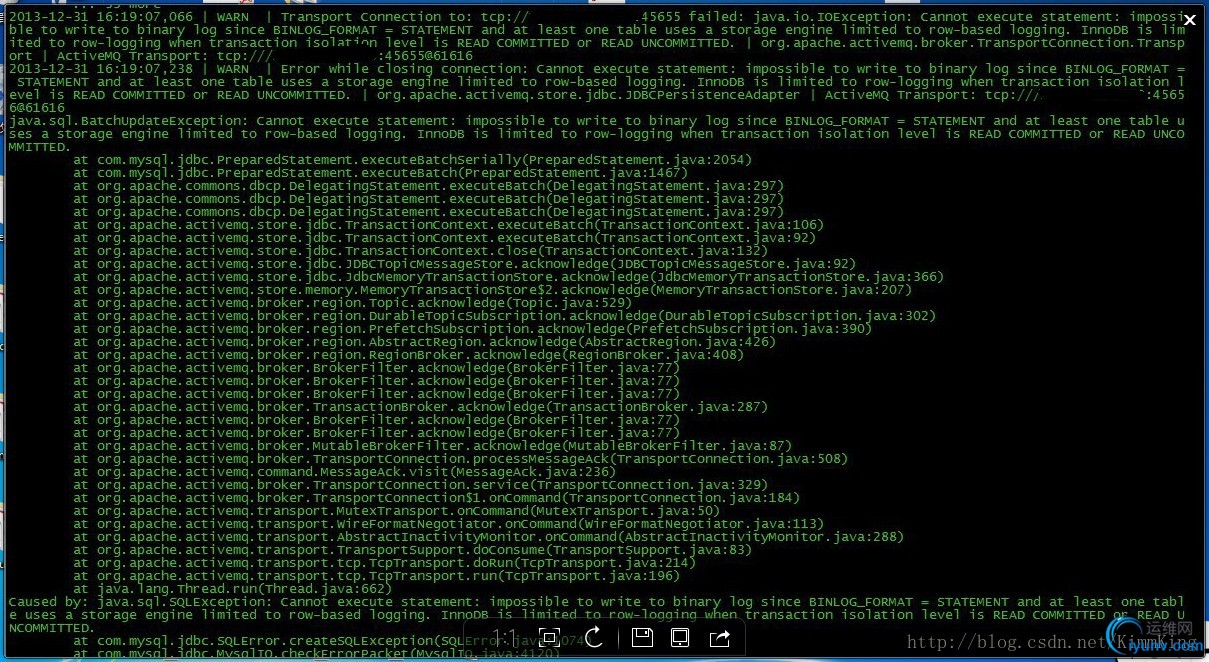1209x662 pixels.
Task: Click the 'RegionBroker.acknowledge' stack line
Action: point(408,355)
